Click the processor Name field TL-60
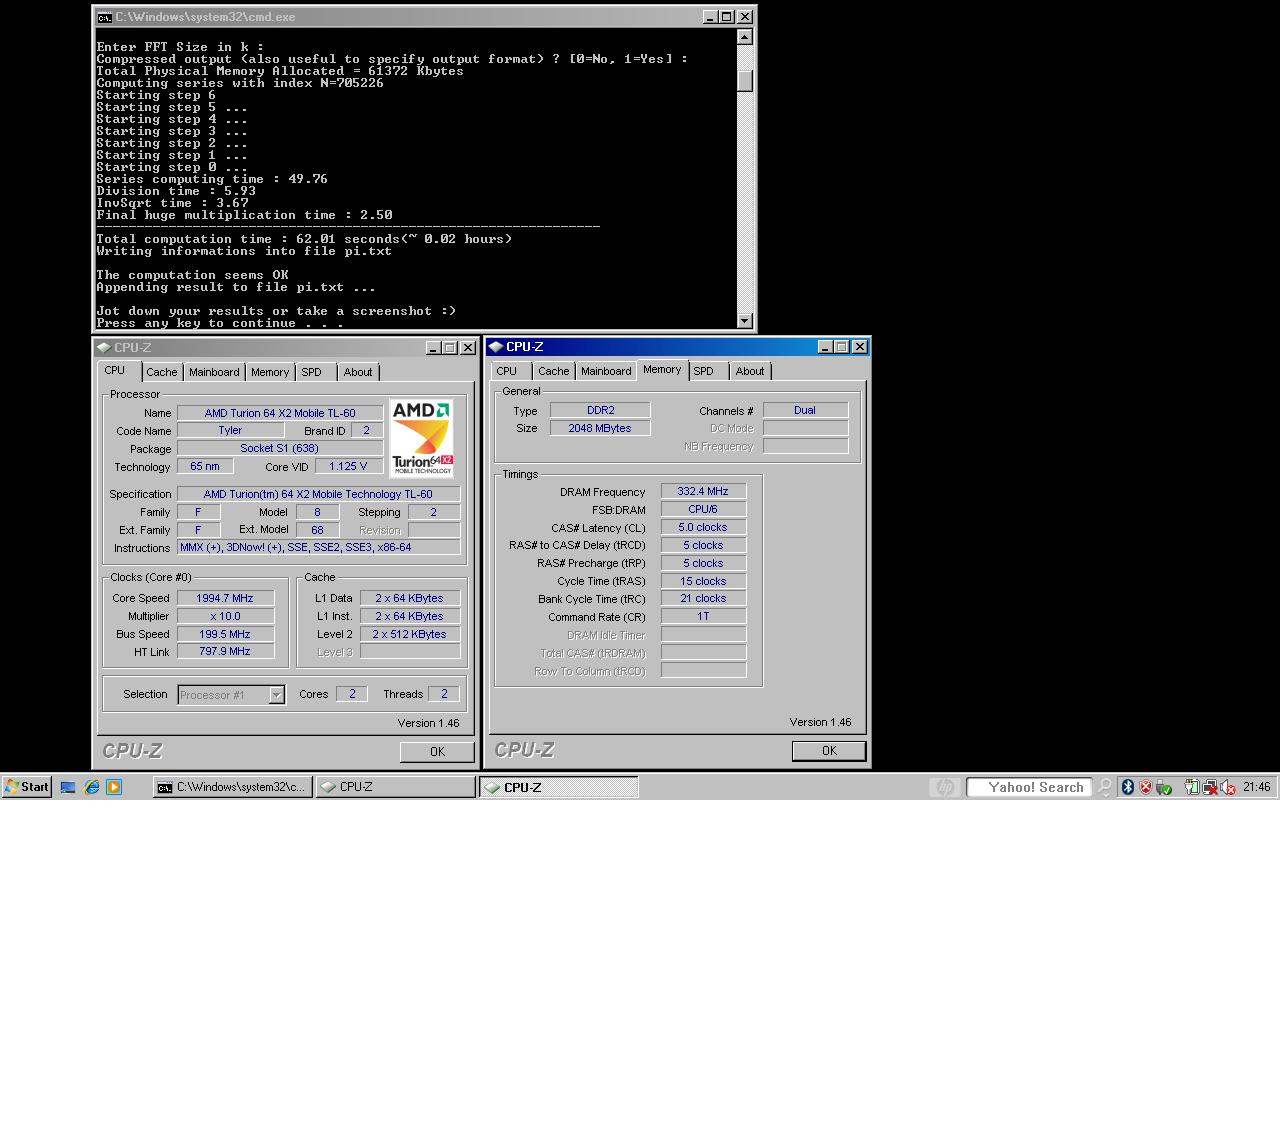The width and height of the screenshot is (1280, 1132). (280, 413)
